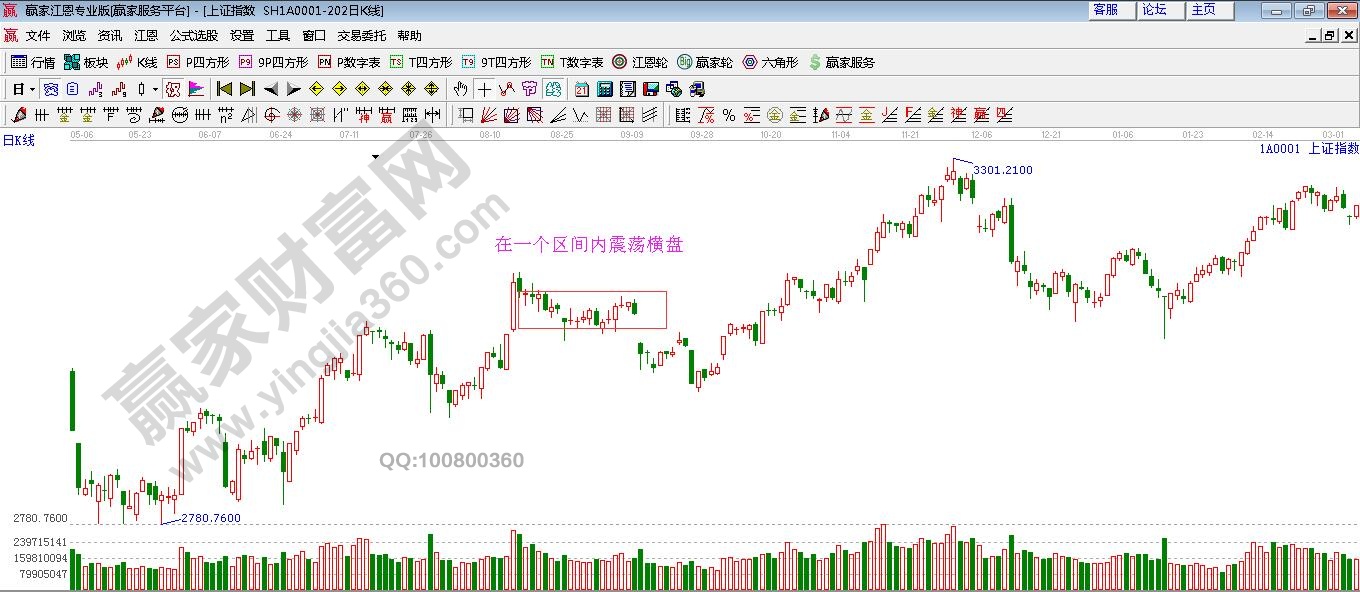The height and width of the screenshot is (592, 1360).
Task: Toggle the hand pan tool
Action: (461, 89)
